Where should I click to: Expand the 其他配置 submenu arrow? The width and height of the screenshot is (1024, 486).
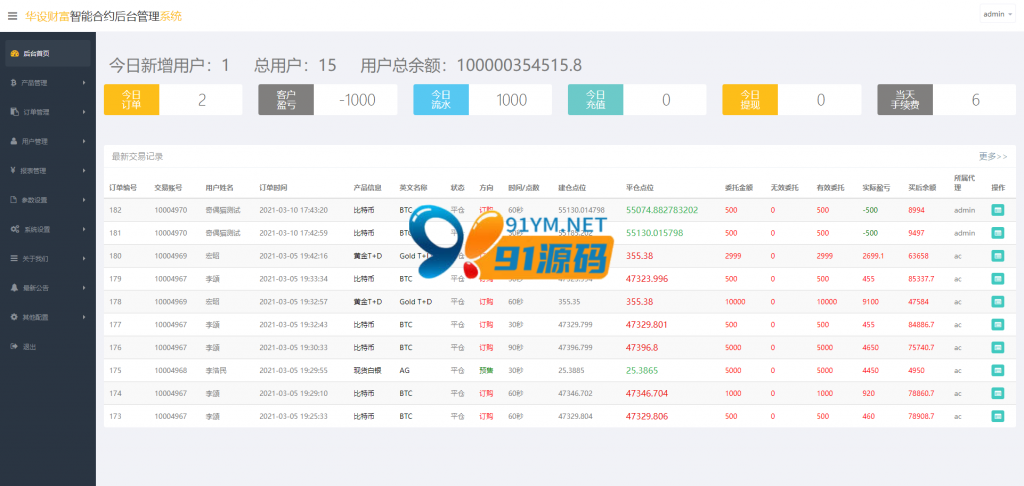[x=84, y=317]
